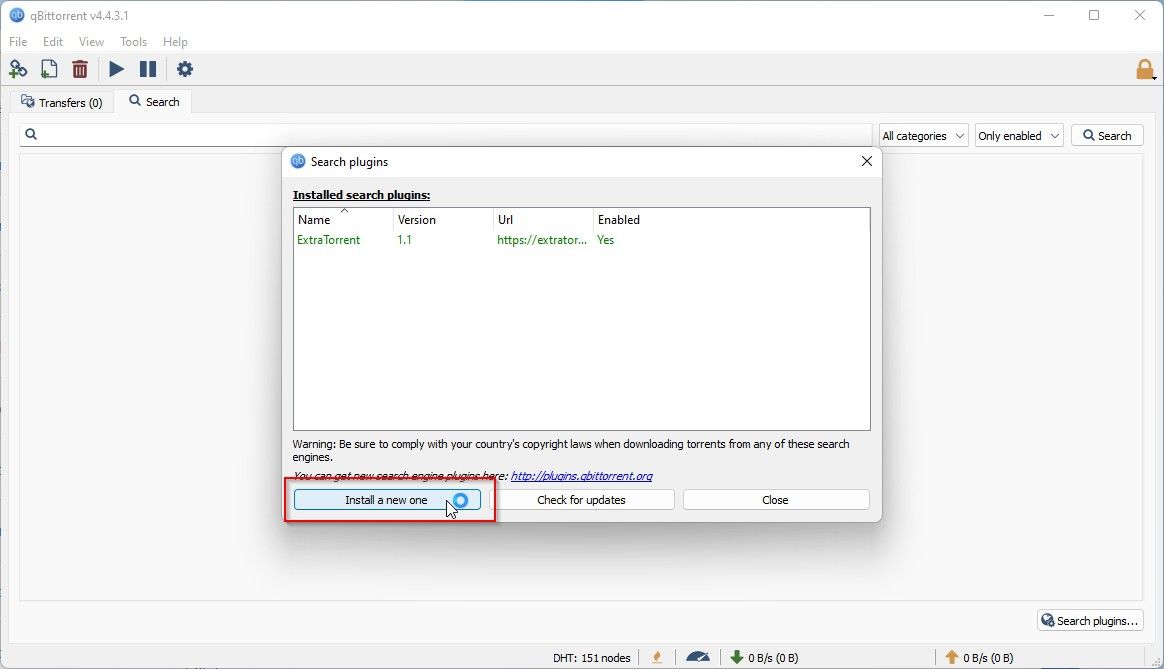Open the Tools menu
This screenshot has width=1164, height=669.
point(134,42)
